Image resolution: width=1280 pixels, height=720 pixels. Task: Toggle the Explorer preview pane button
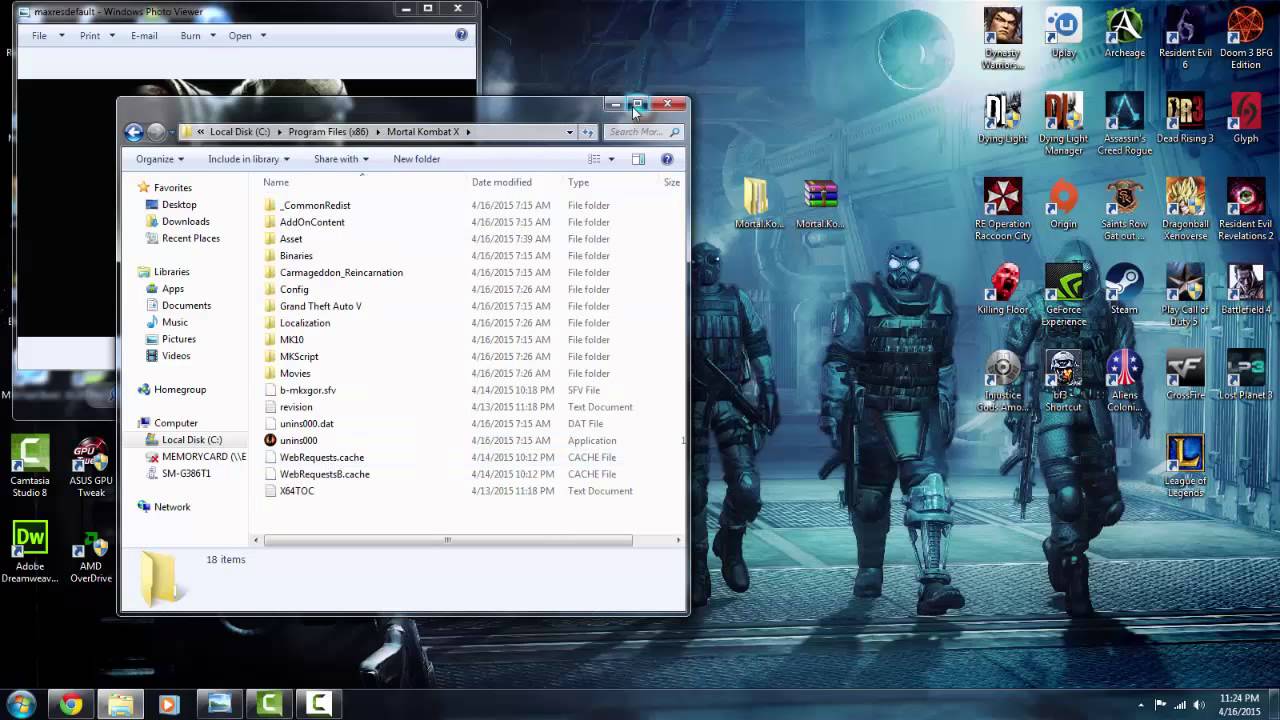638,159
